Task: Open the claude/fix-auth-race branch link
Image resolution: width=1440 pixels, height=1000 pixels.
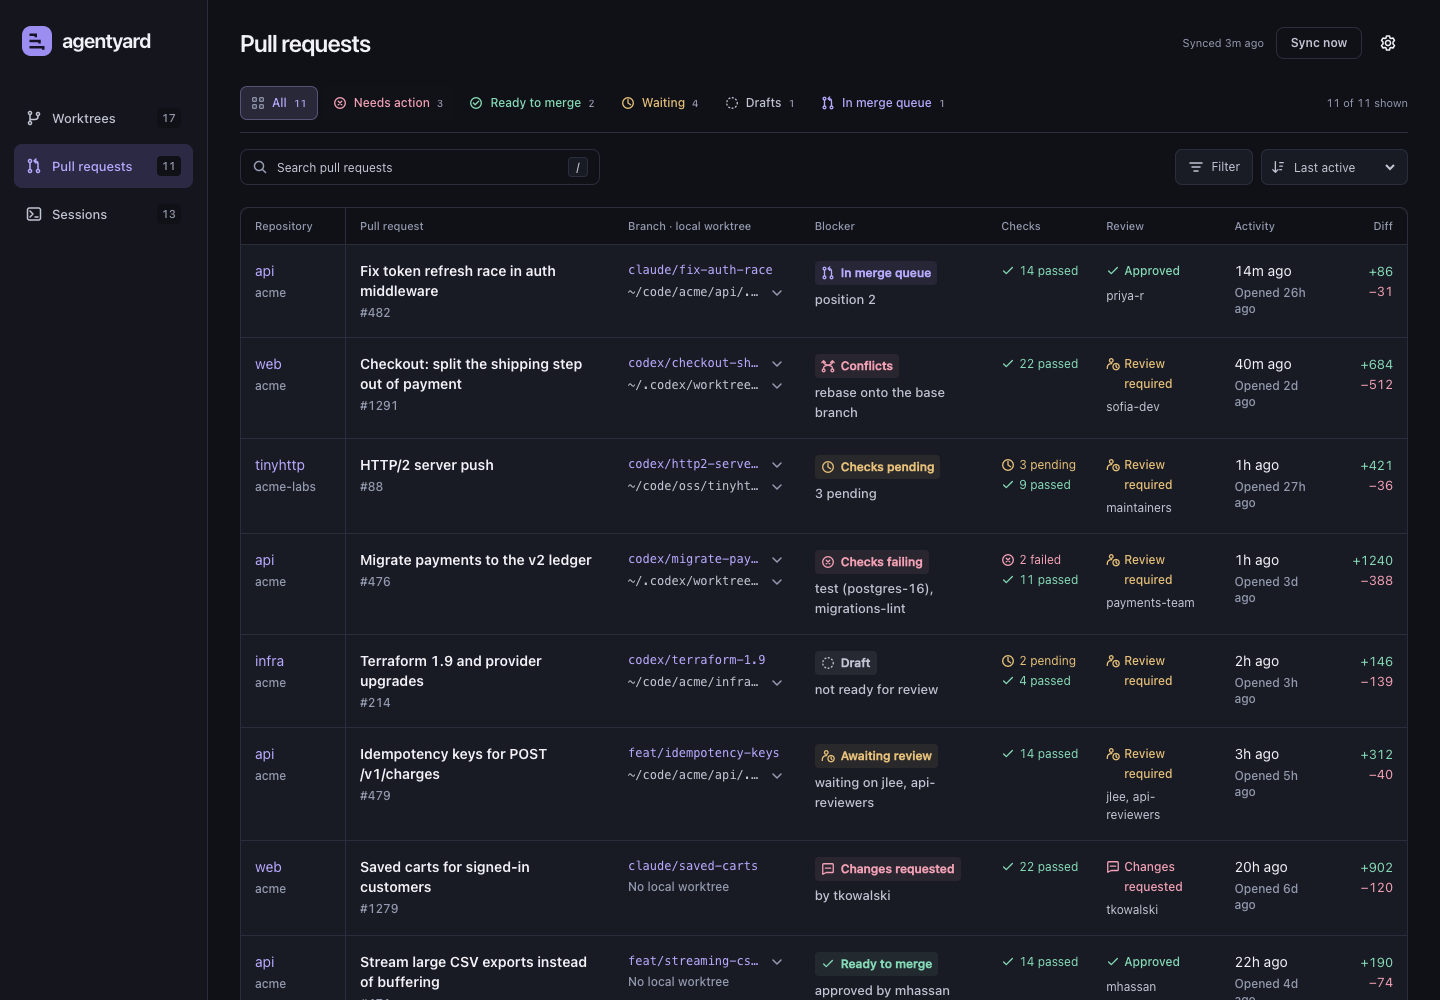Action: pos(700,270)
